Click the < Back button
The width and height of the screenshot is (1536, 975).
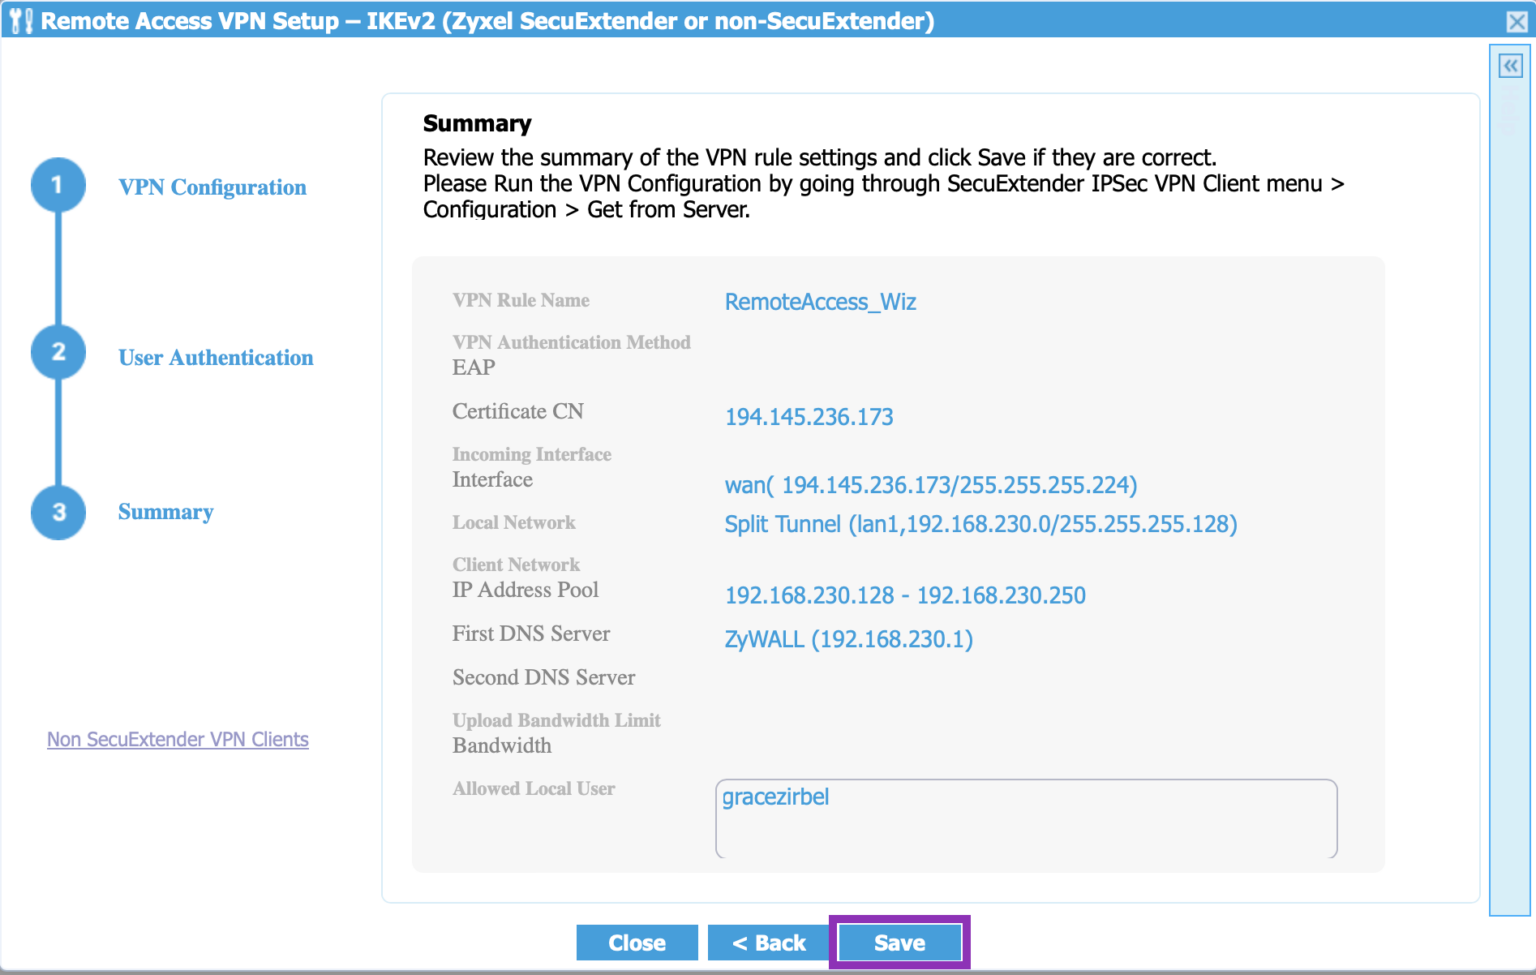tap(768, 943)
